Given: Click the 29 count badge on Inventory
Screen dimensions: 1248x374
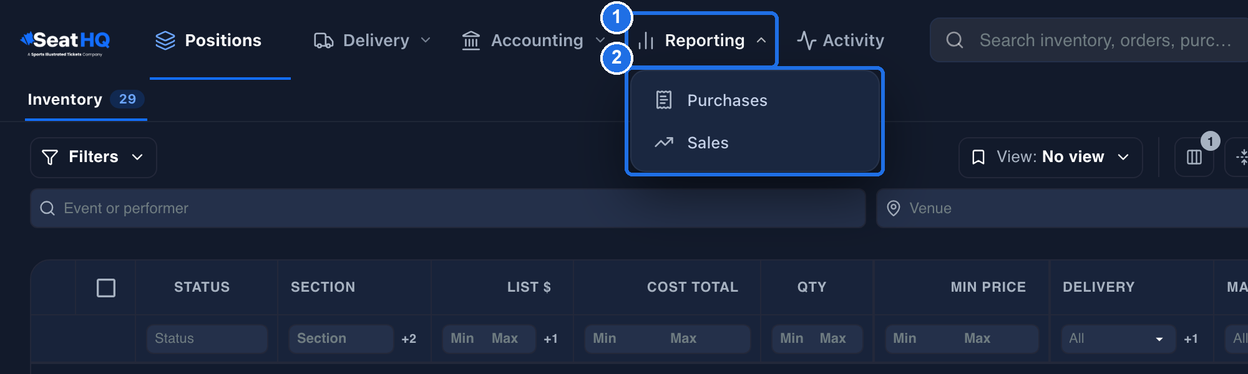Looking at the screenshot, I should 127,99.
